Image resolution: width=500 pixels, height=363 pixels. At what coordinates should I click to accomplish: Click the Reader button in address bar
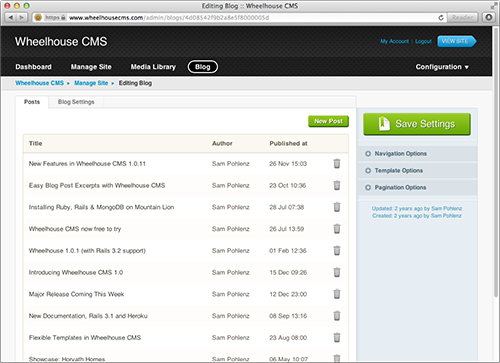462,17
